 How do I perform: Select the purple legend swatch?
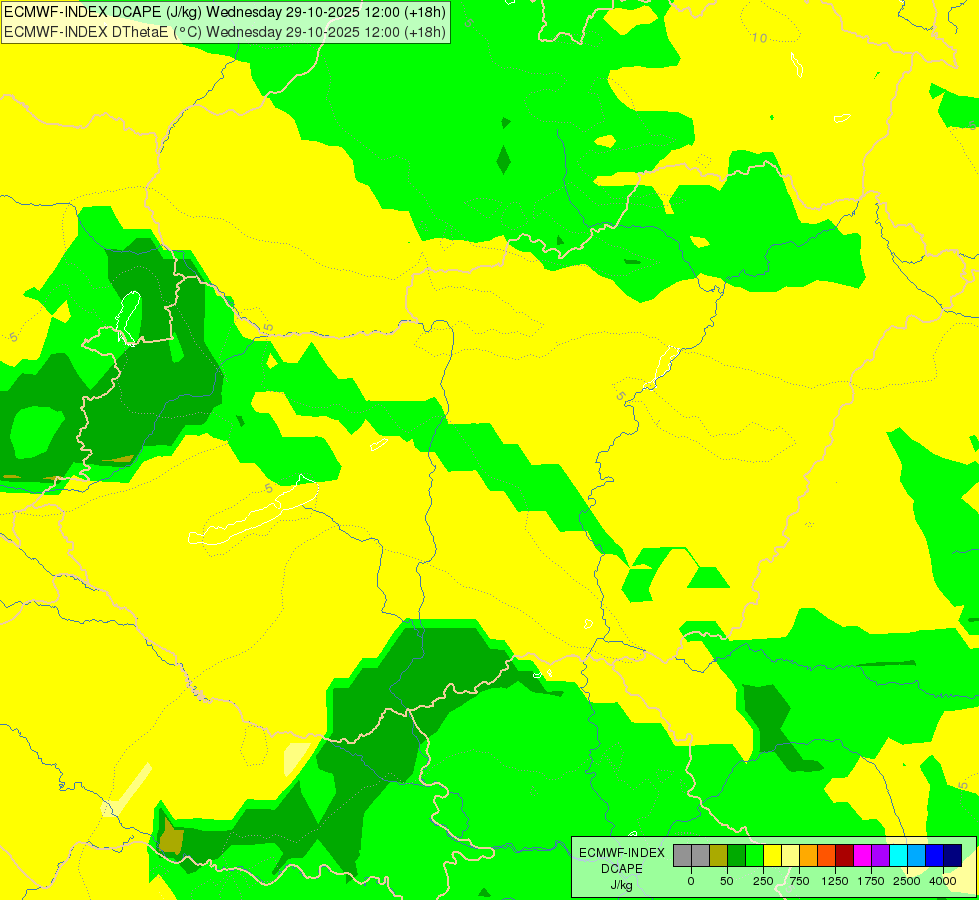880,855
